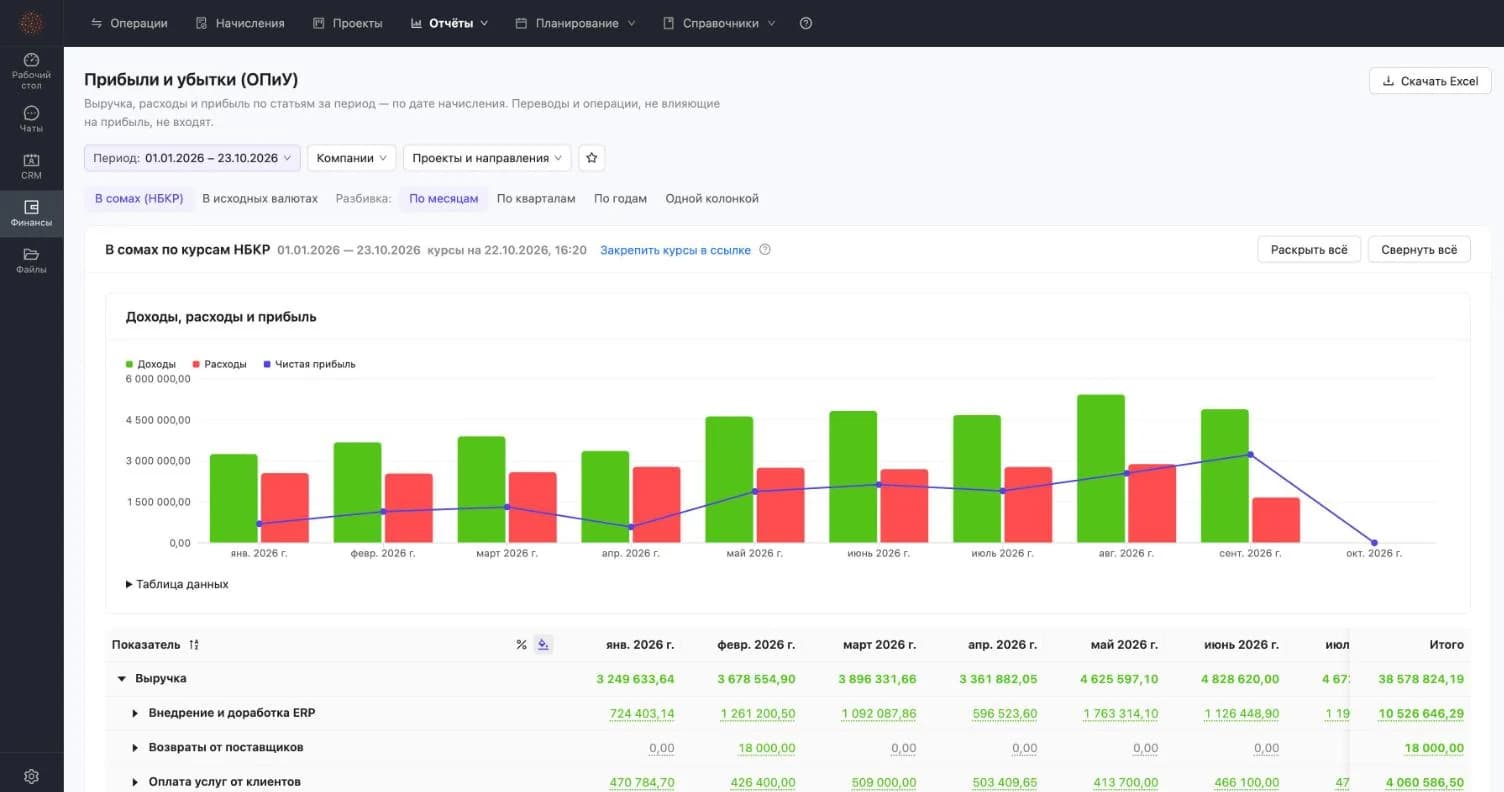Open Проекты и направления filter dropdown
This screenshot has width=1504, height=792.
tap(487, 158)
